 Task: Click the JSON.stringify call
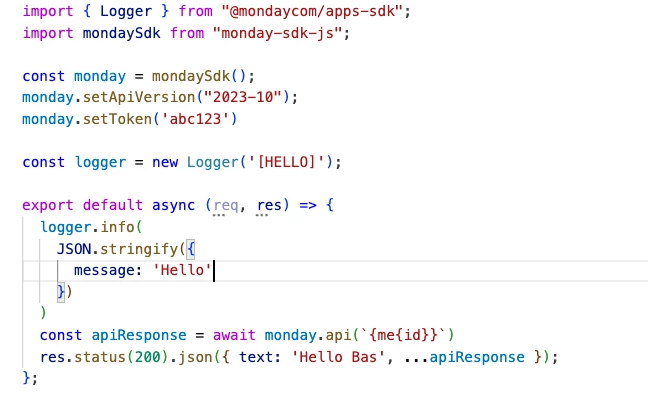(117, 249)
